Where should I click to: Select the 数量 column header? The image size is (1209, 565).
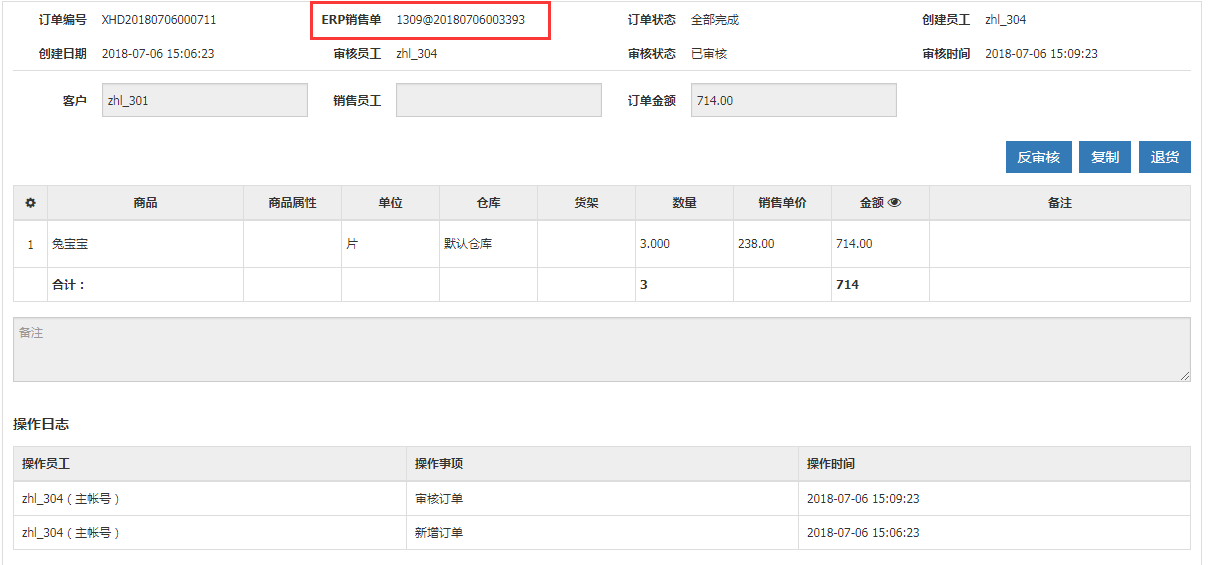point(684,203)
